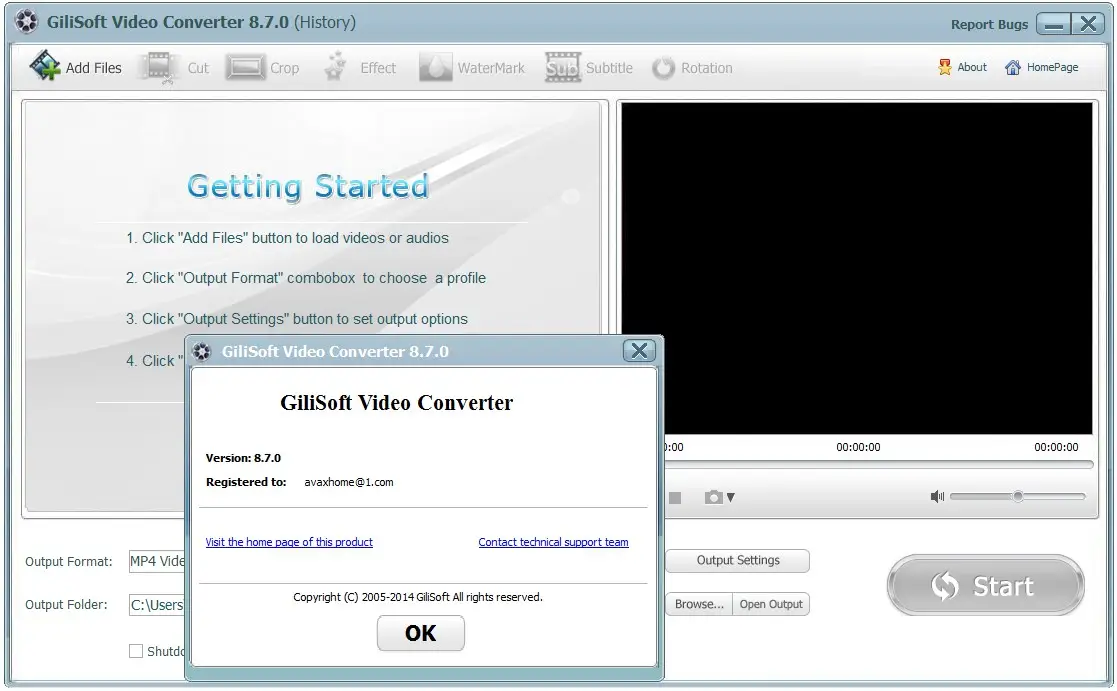Screen dimensions: 1117x691
Task: Click the Output Settings button
Action: 737,561
